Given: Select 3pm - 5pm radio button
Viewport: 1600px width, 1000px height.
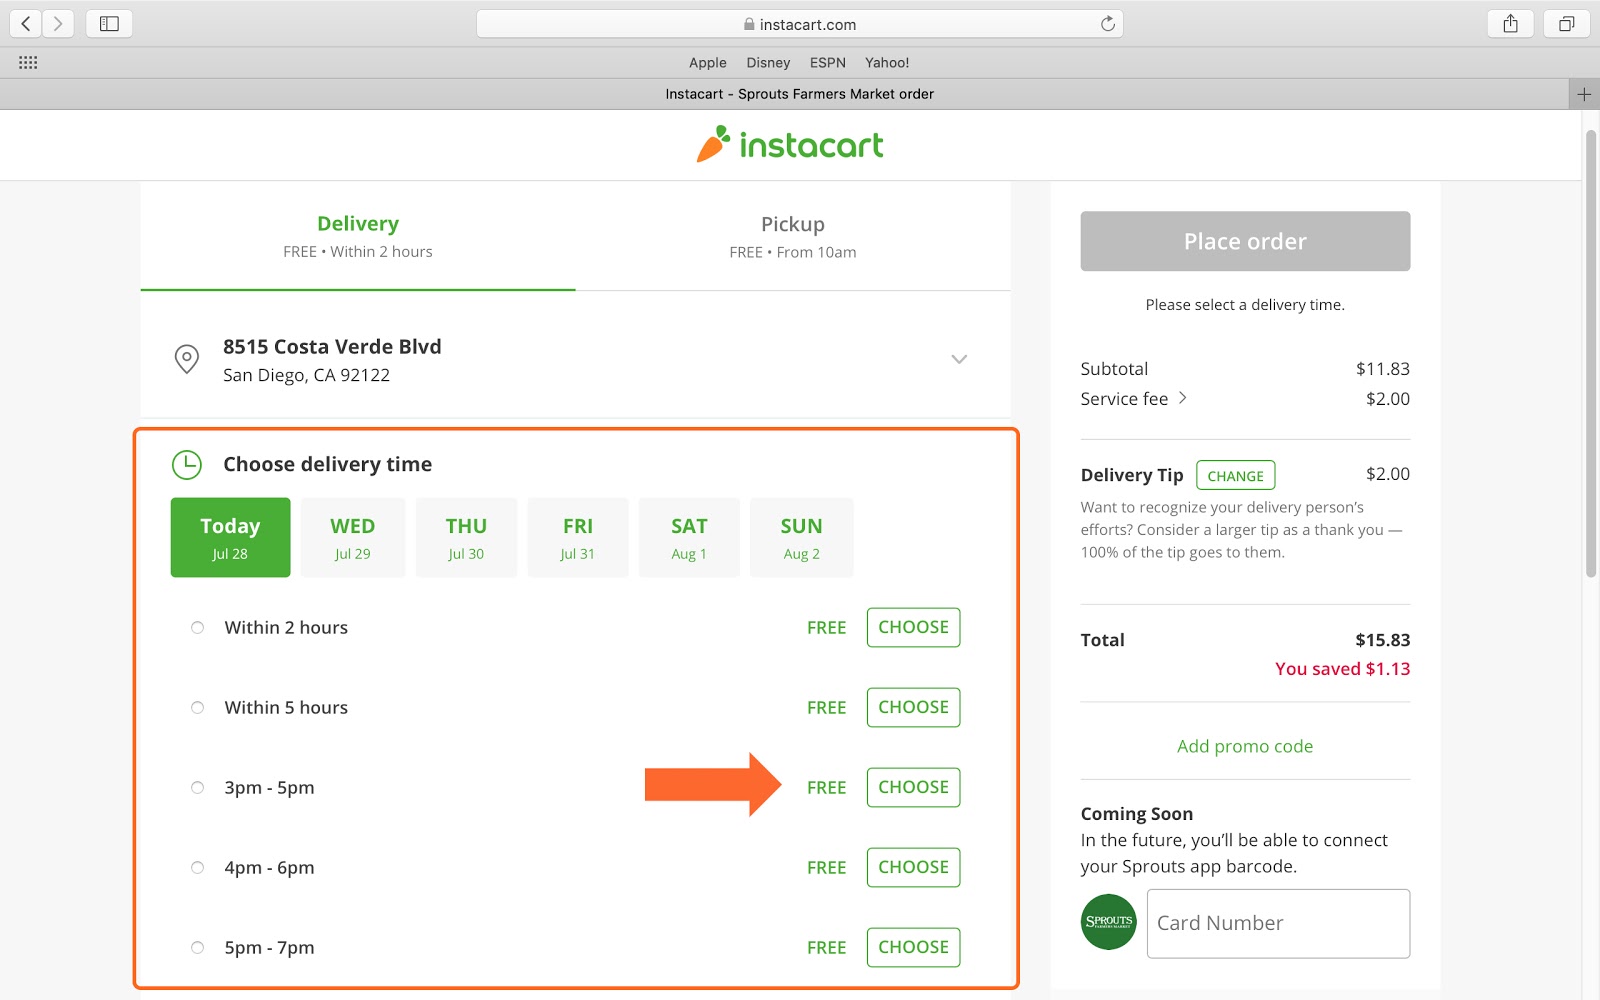Looking at the screenshot, I should (x=197, y=788).
